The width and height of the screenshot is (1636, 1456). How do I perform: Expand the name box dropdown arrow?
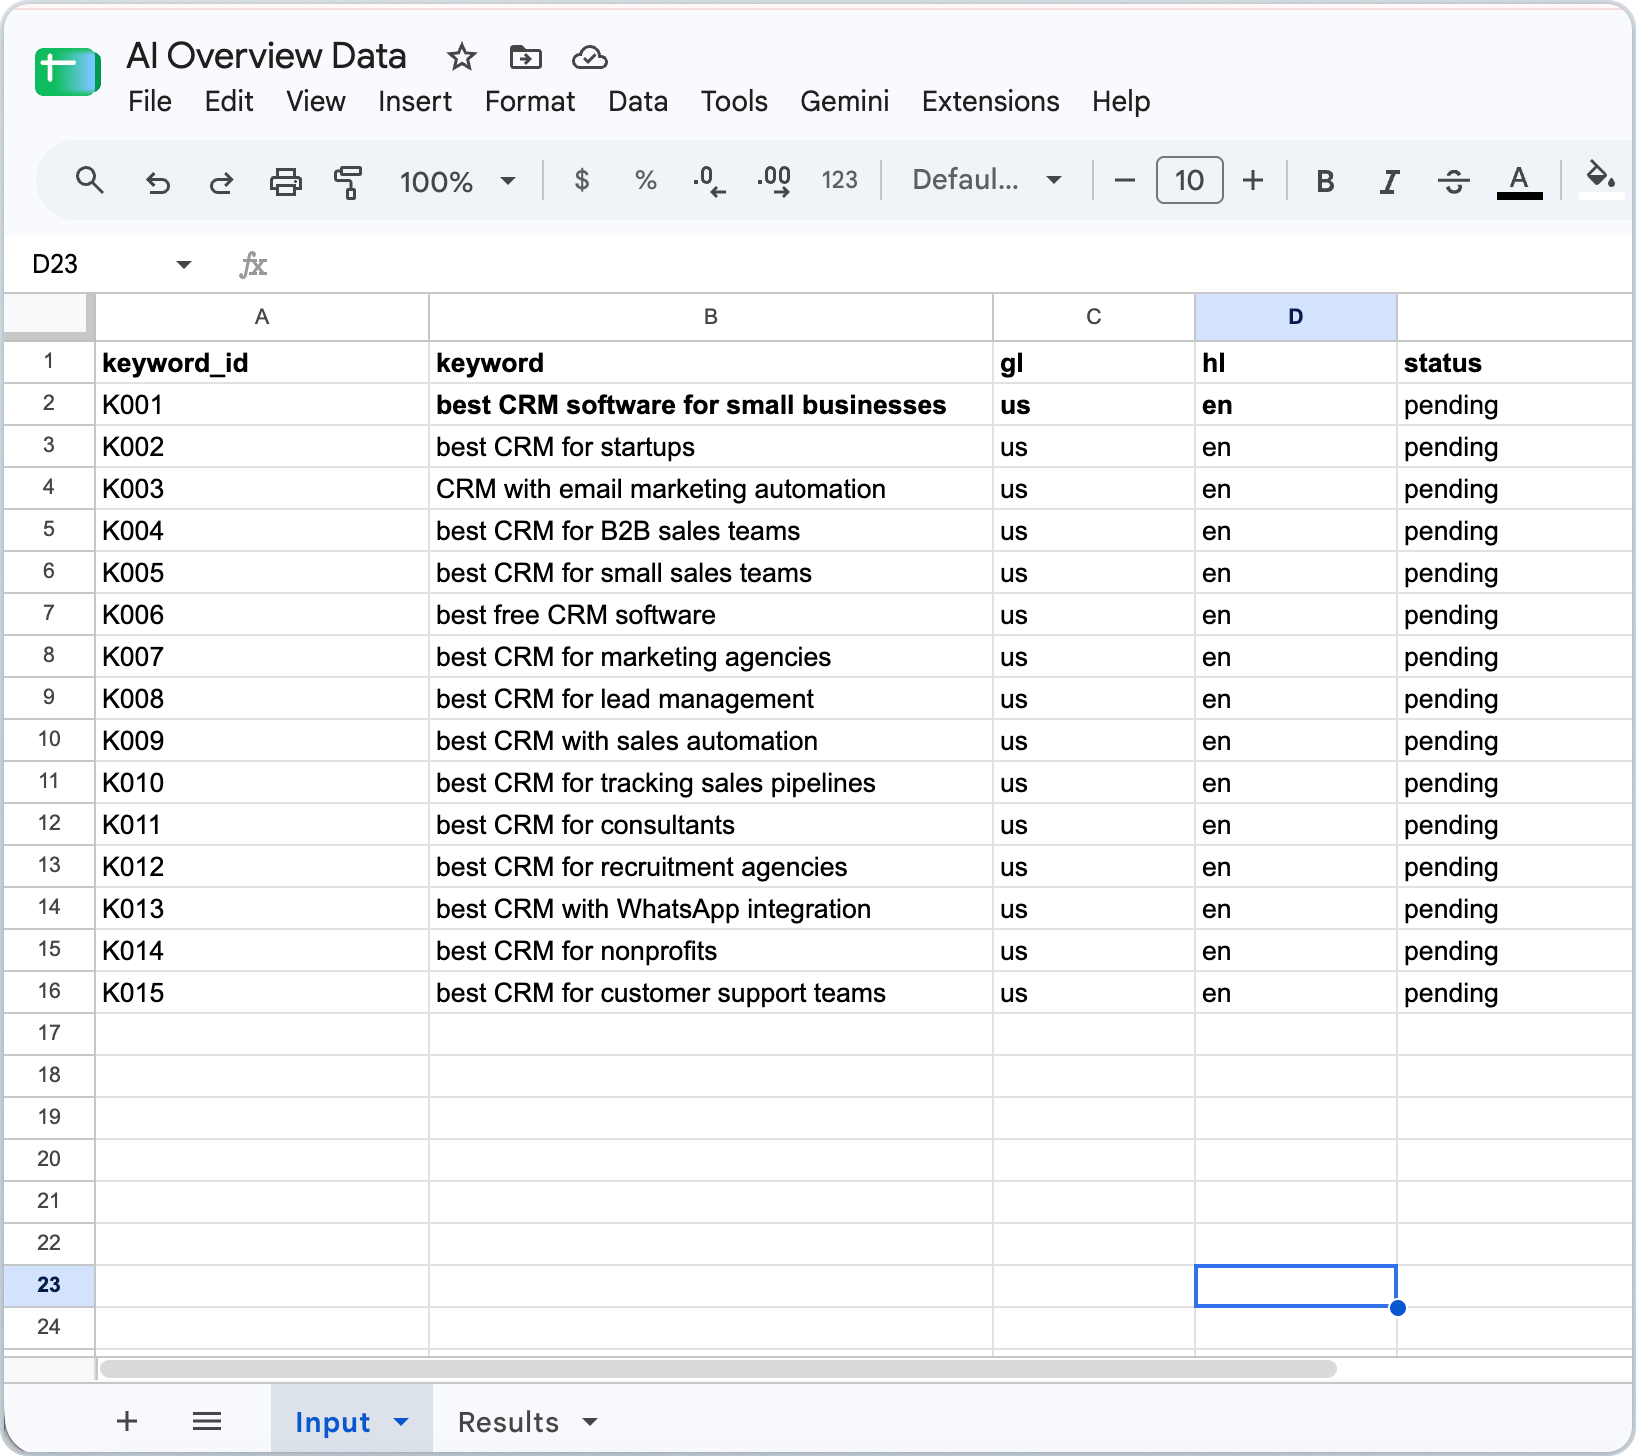click(x=183, y=265)
